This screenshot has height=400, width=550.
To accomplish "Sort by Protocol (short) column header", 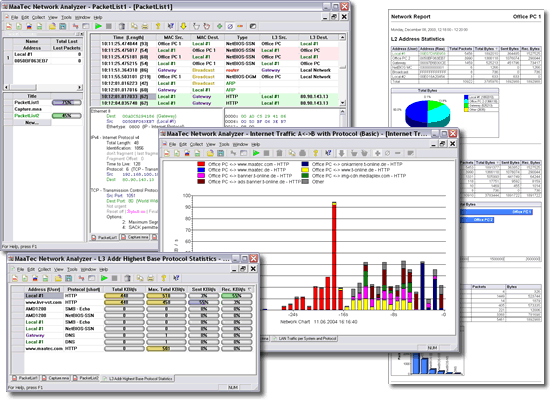I will tap(83, 289).
